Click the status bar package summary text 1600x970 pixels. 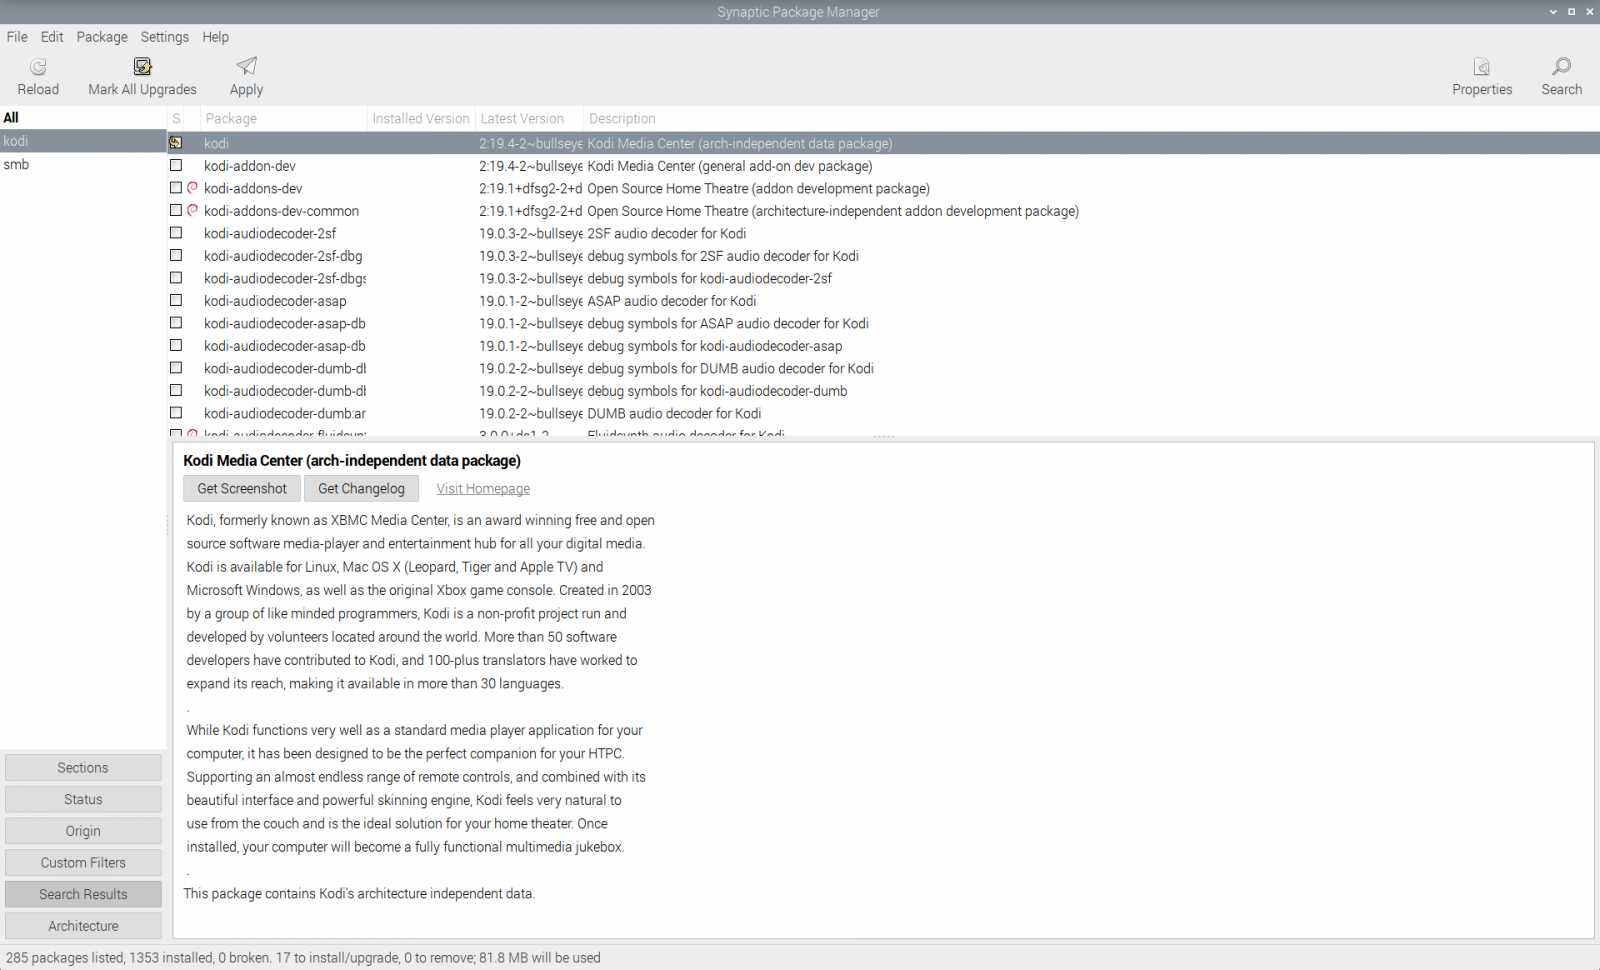(303, 958)
